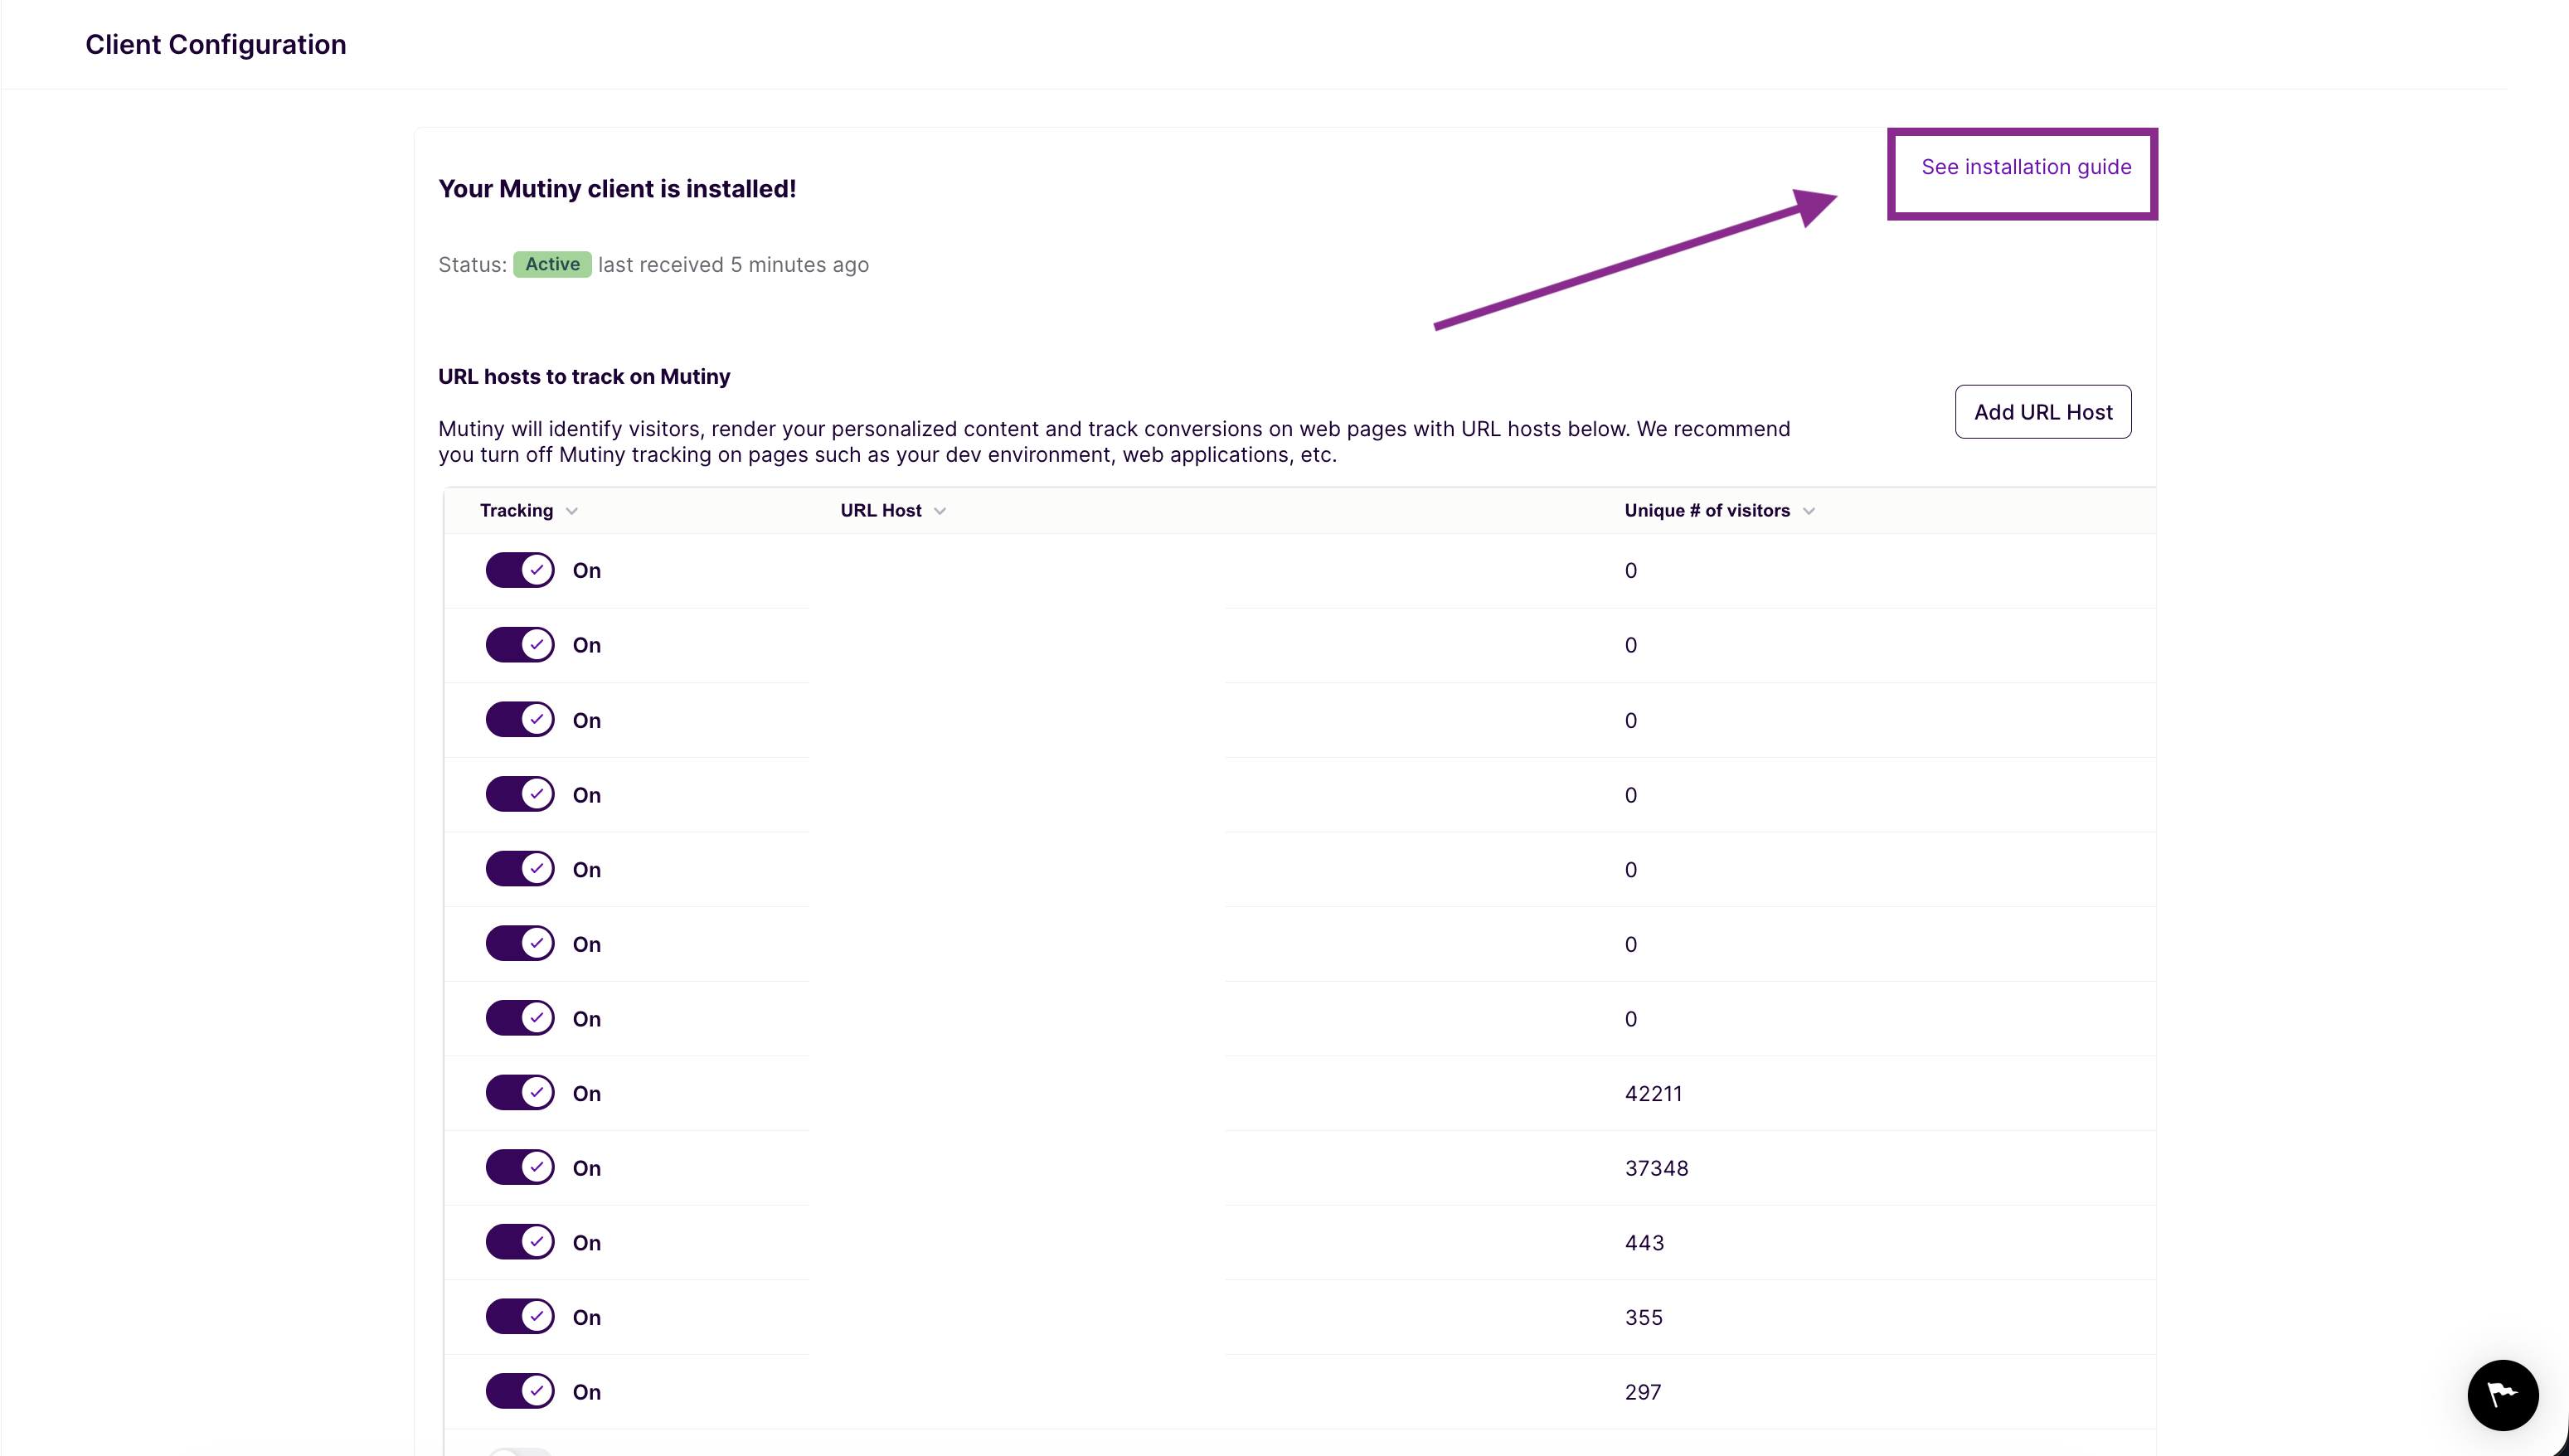Image resolution: width=2569 pixels, height=1456 pixels.
Task: Switch off tracking for the fourth row
Action: [520, 794]
